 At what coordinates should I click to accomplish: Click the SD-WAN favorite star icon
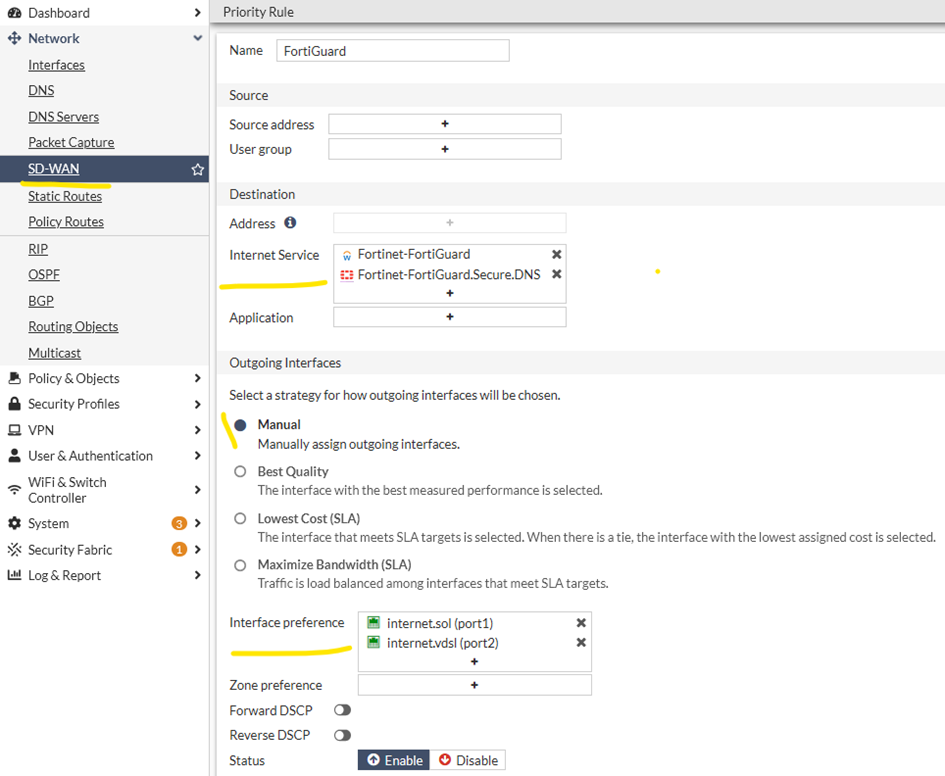(197, 170)
